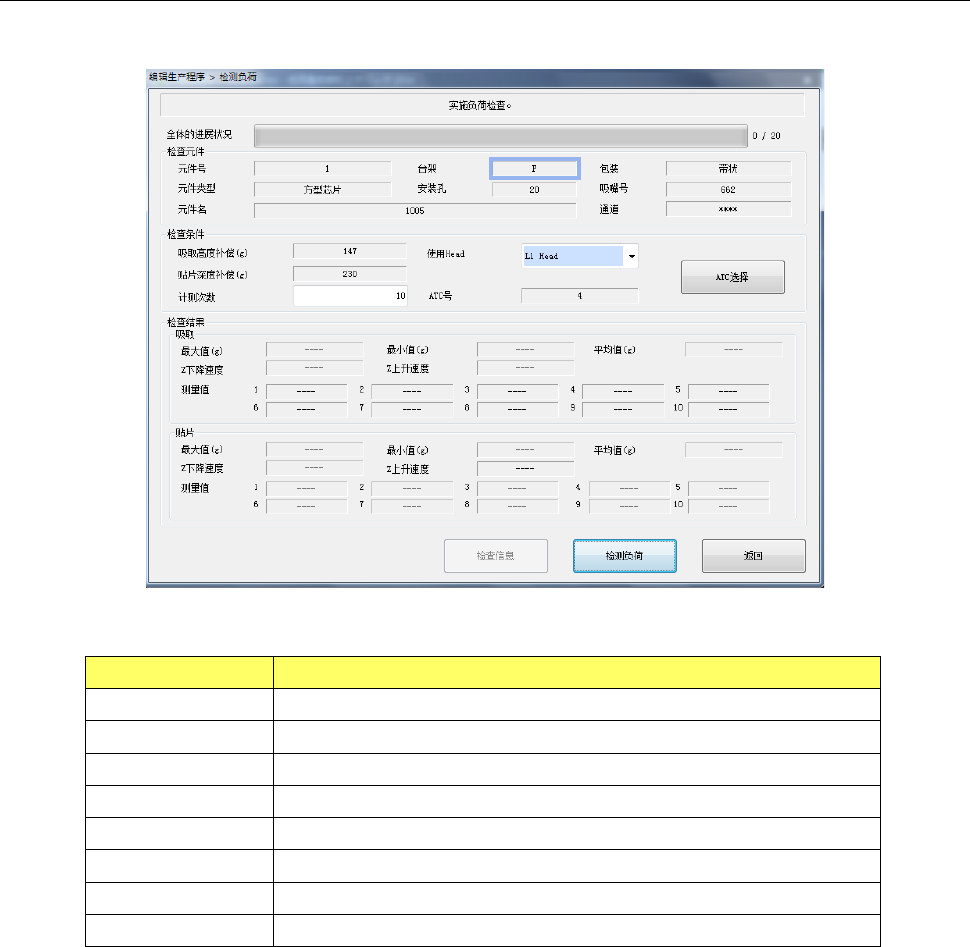Click the 通道 field showing ****
Screen dimensions: 970x947
click(x=728, y=209)
